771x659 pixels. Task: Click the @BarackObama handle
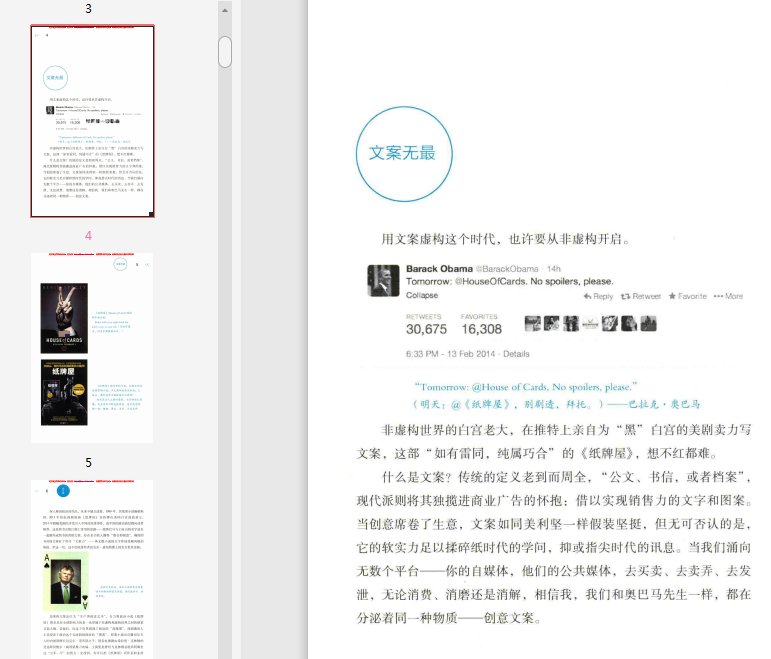[x=507, y=269]
